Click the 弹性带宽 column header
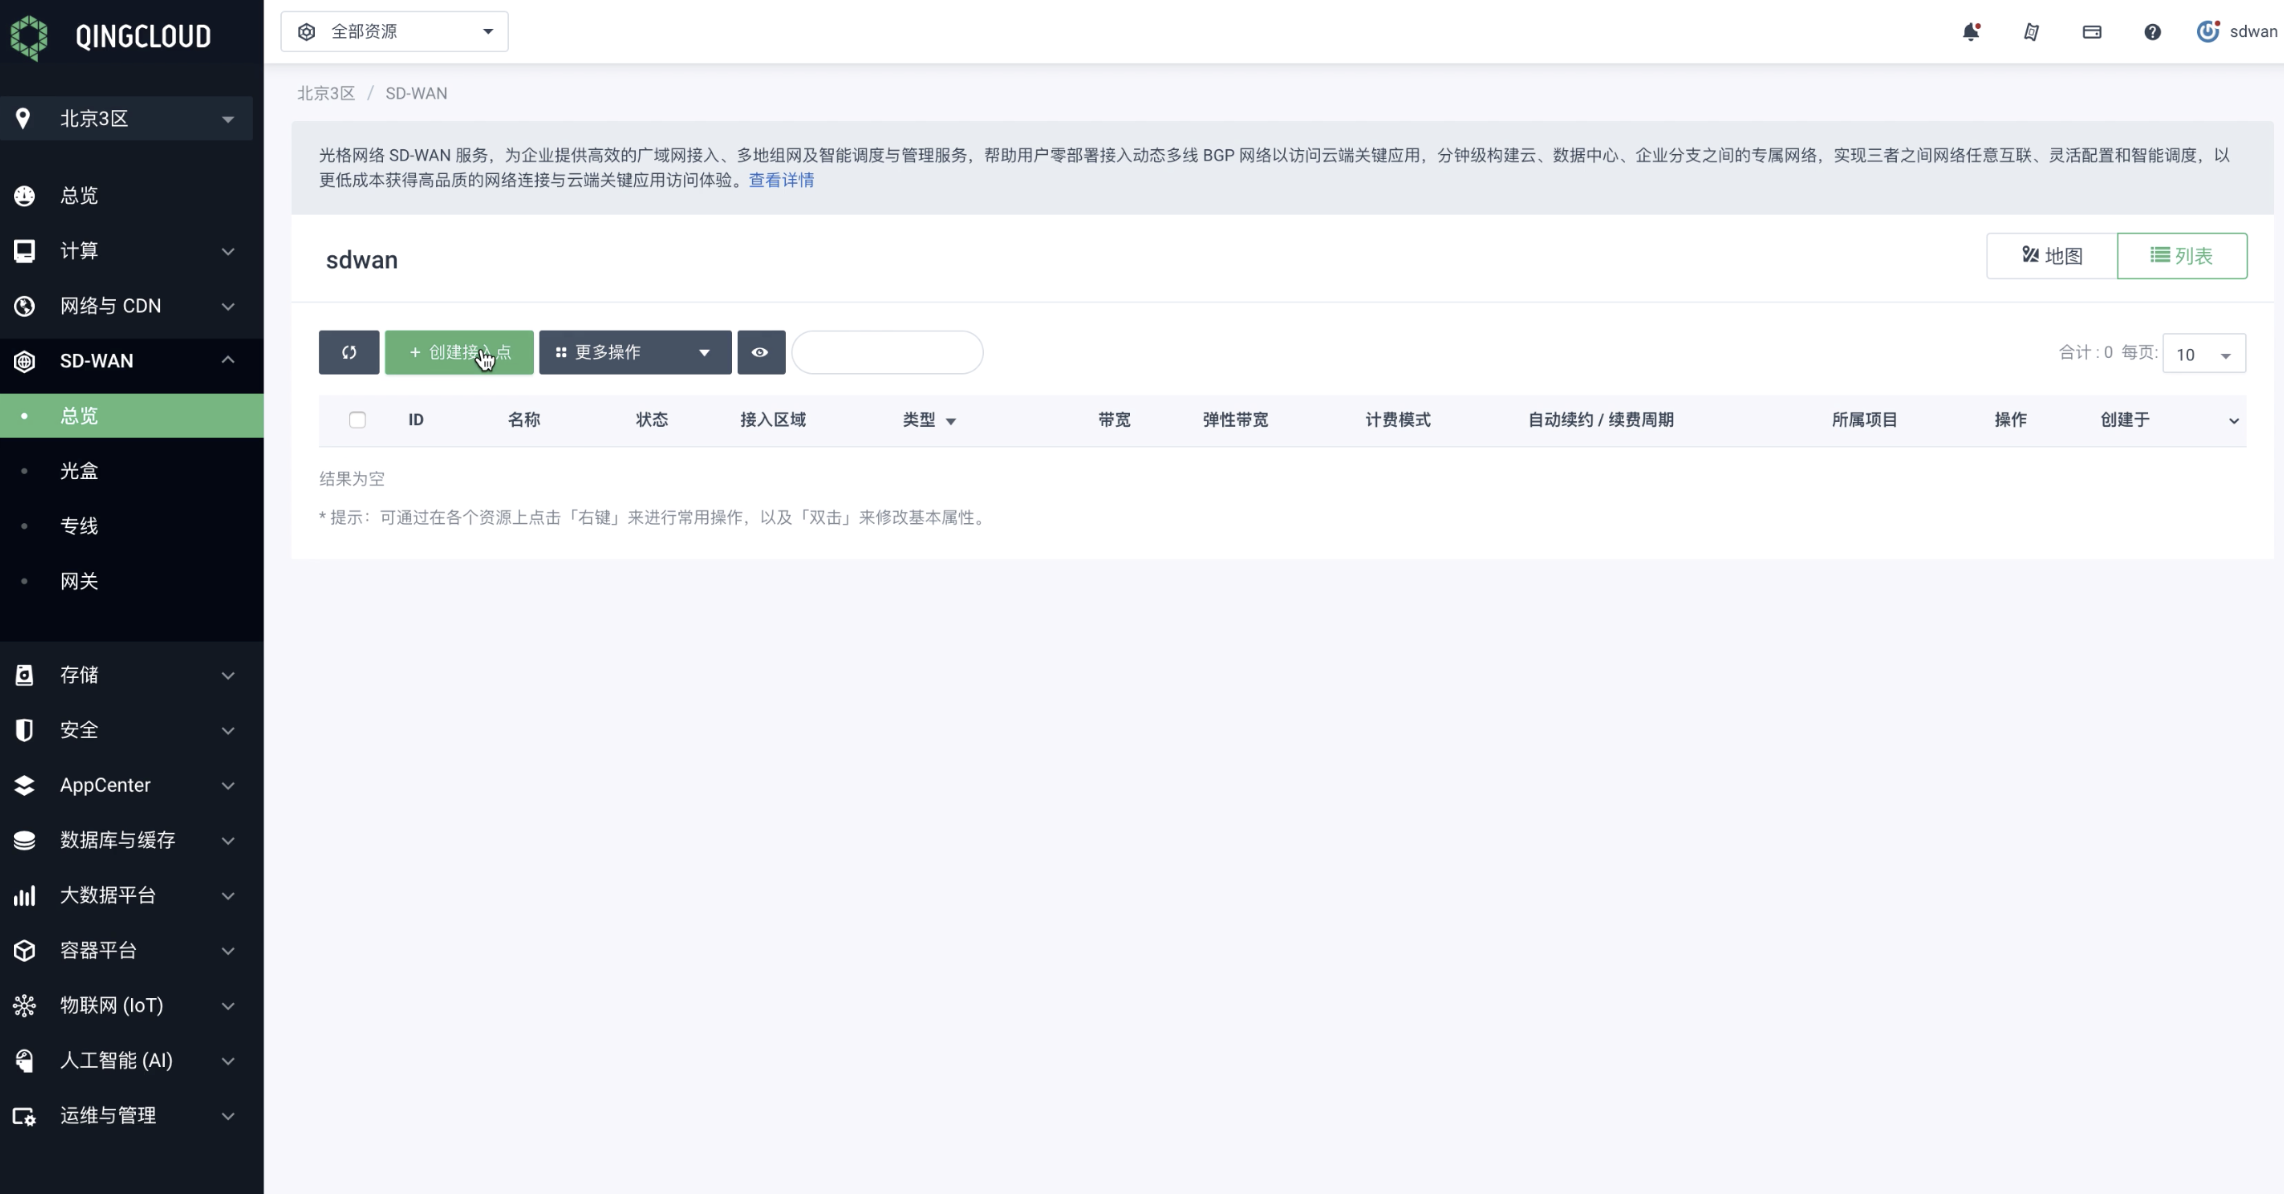Screen dimensions: 2284x1194 tap(1235, 420)
